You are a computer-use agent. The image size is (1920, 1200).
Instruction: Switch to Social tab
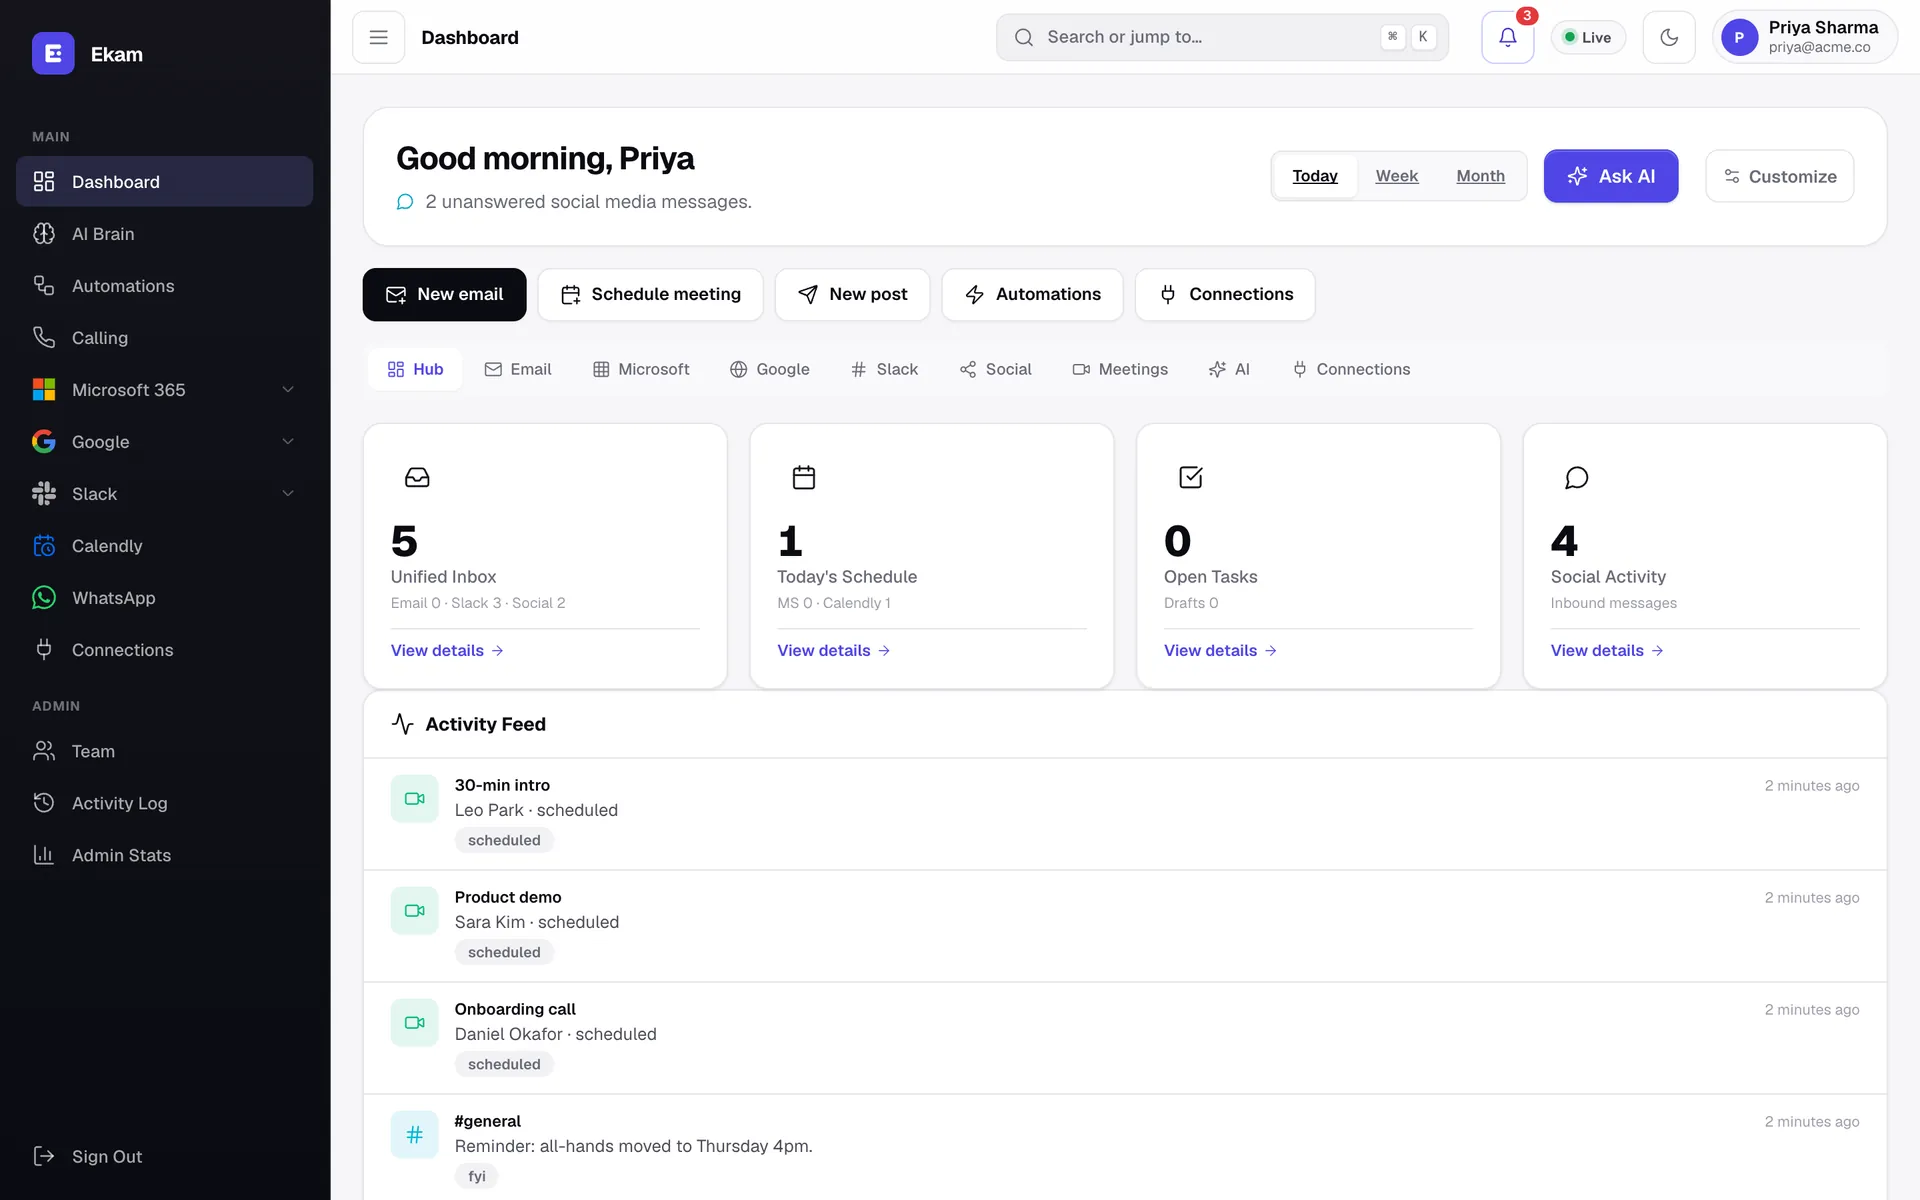click(x=995, y=369)
